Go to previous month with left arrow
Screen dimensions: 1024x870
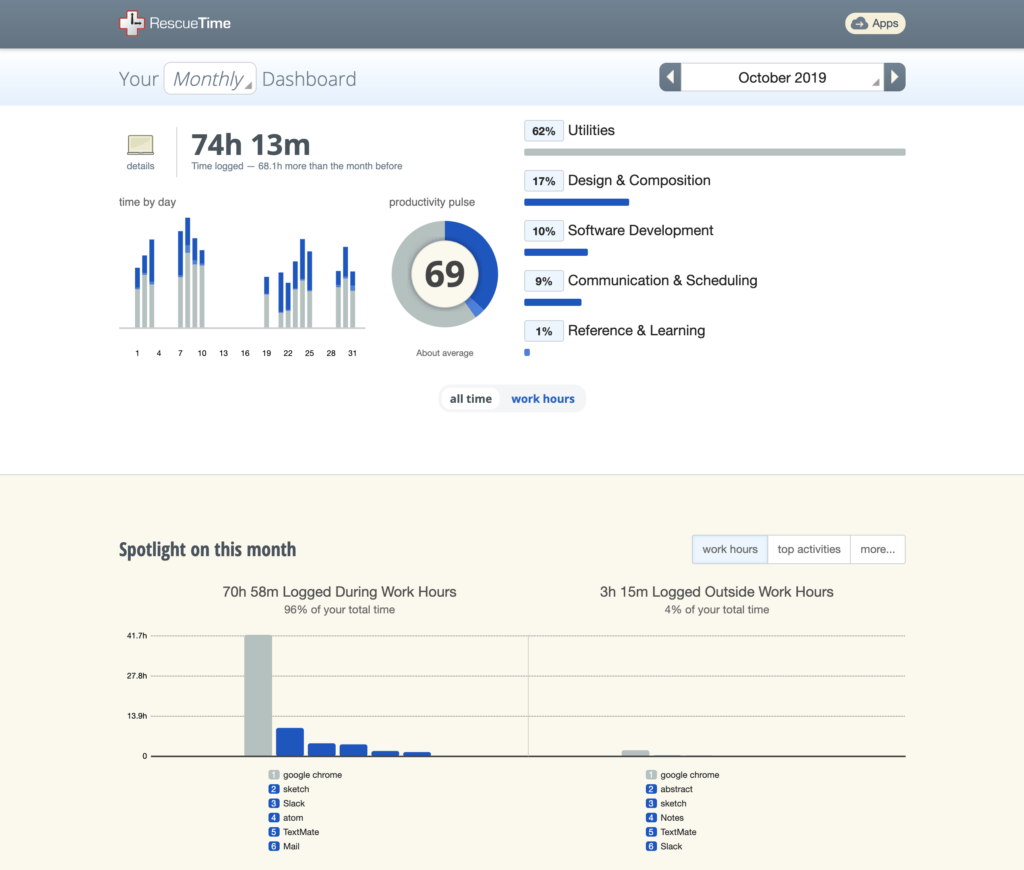pos(669,77)
